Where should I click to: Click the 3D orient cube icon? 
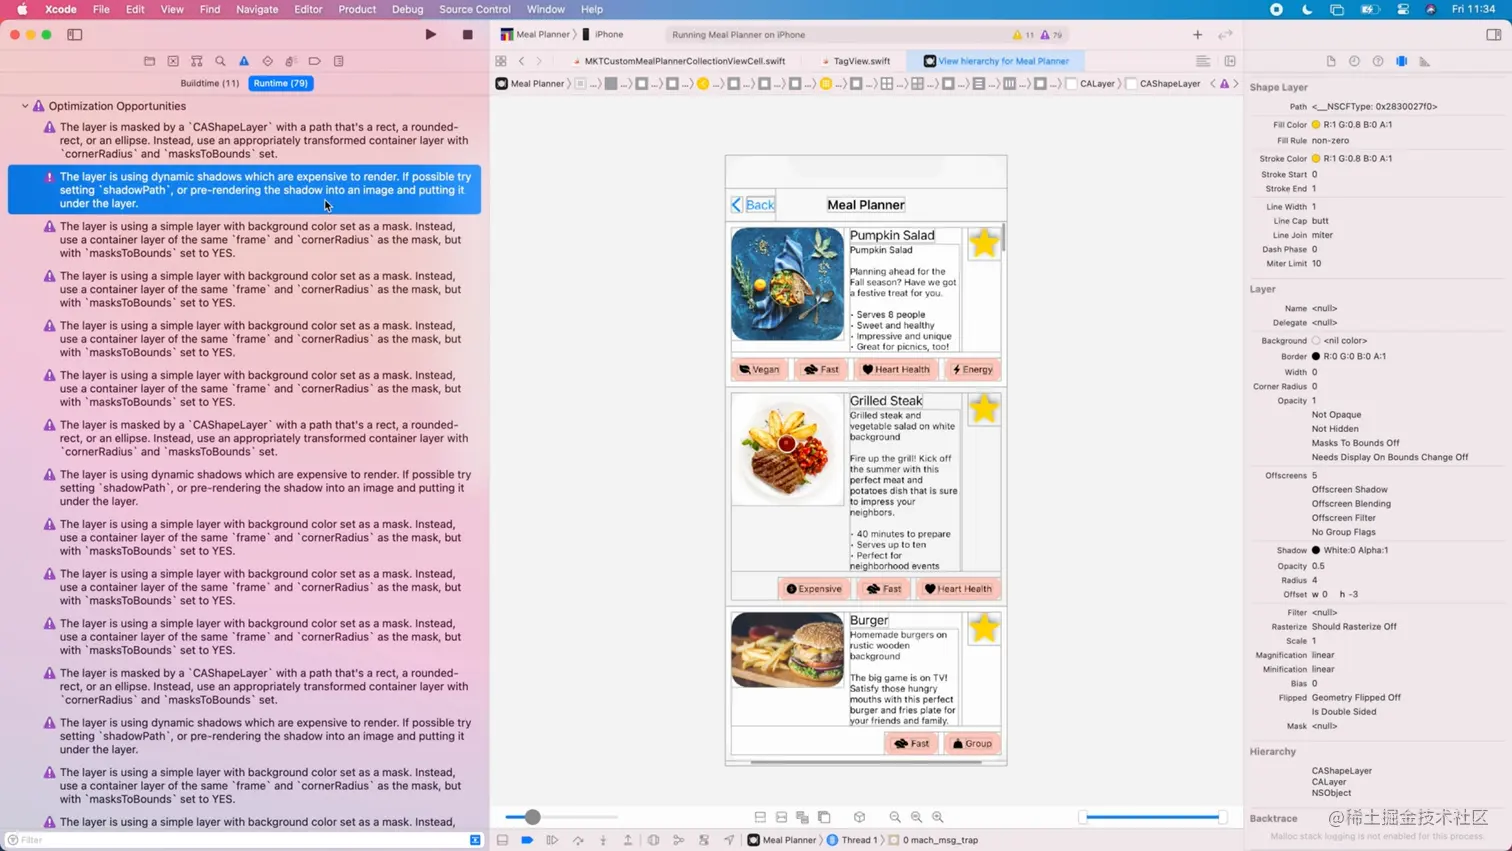coord(859,817)
